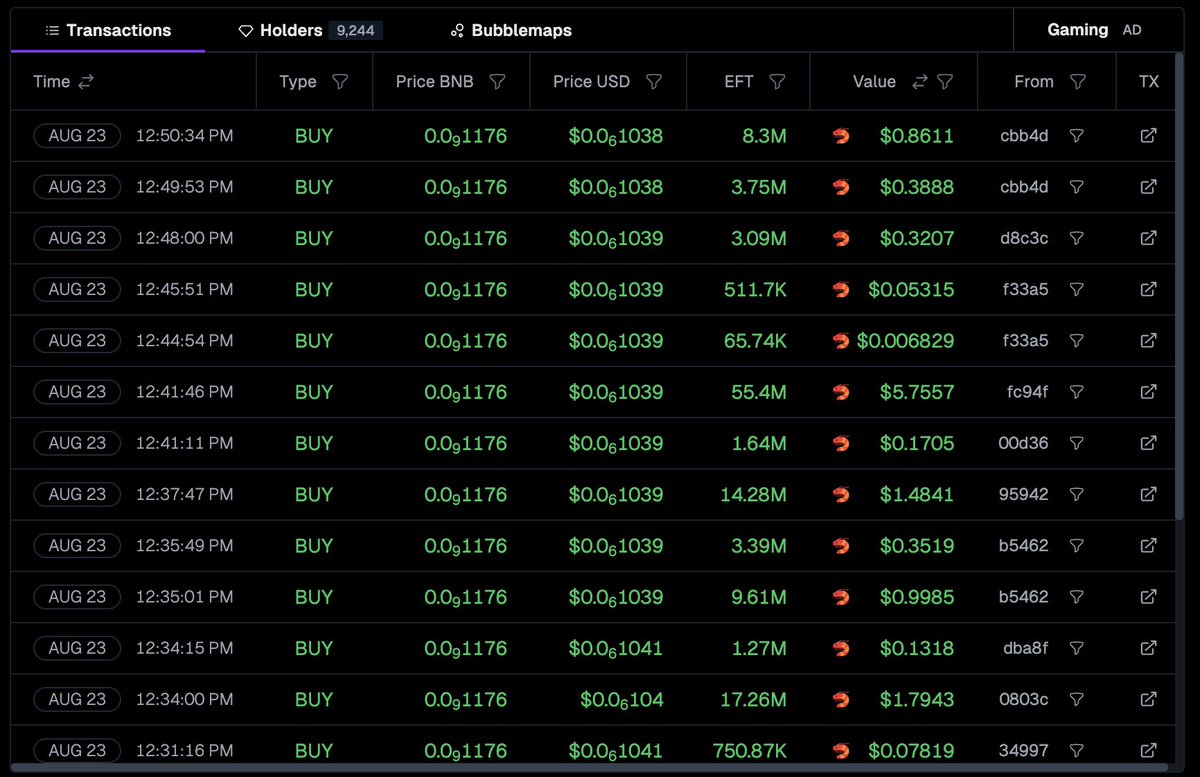The image size is (1200, 777).
Task: Filter by address fc94f
Action: (1077, 392)
